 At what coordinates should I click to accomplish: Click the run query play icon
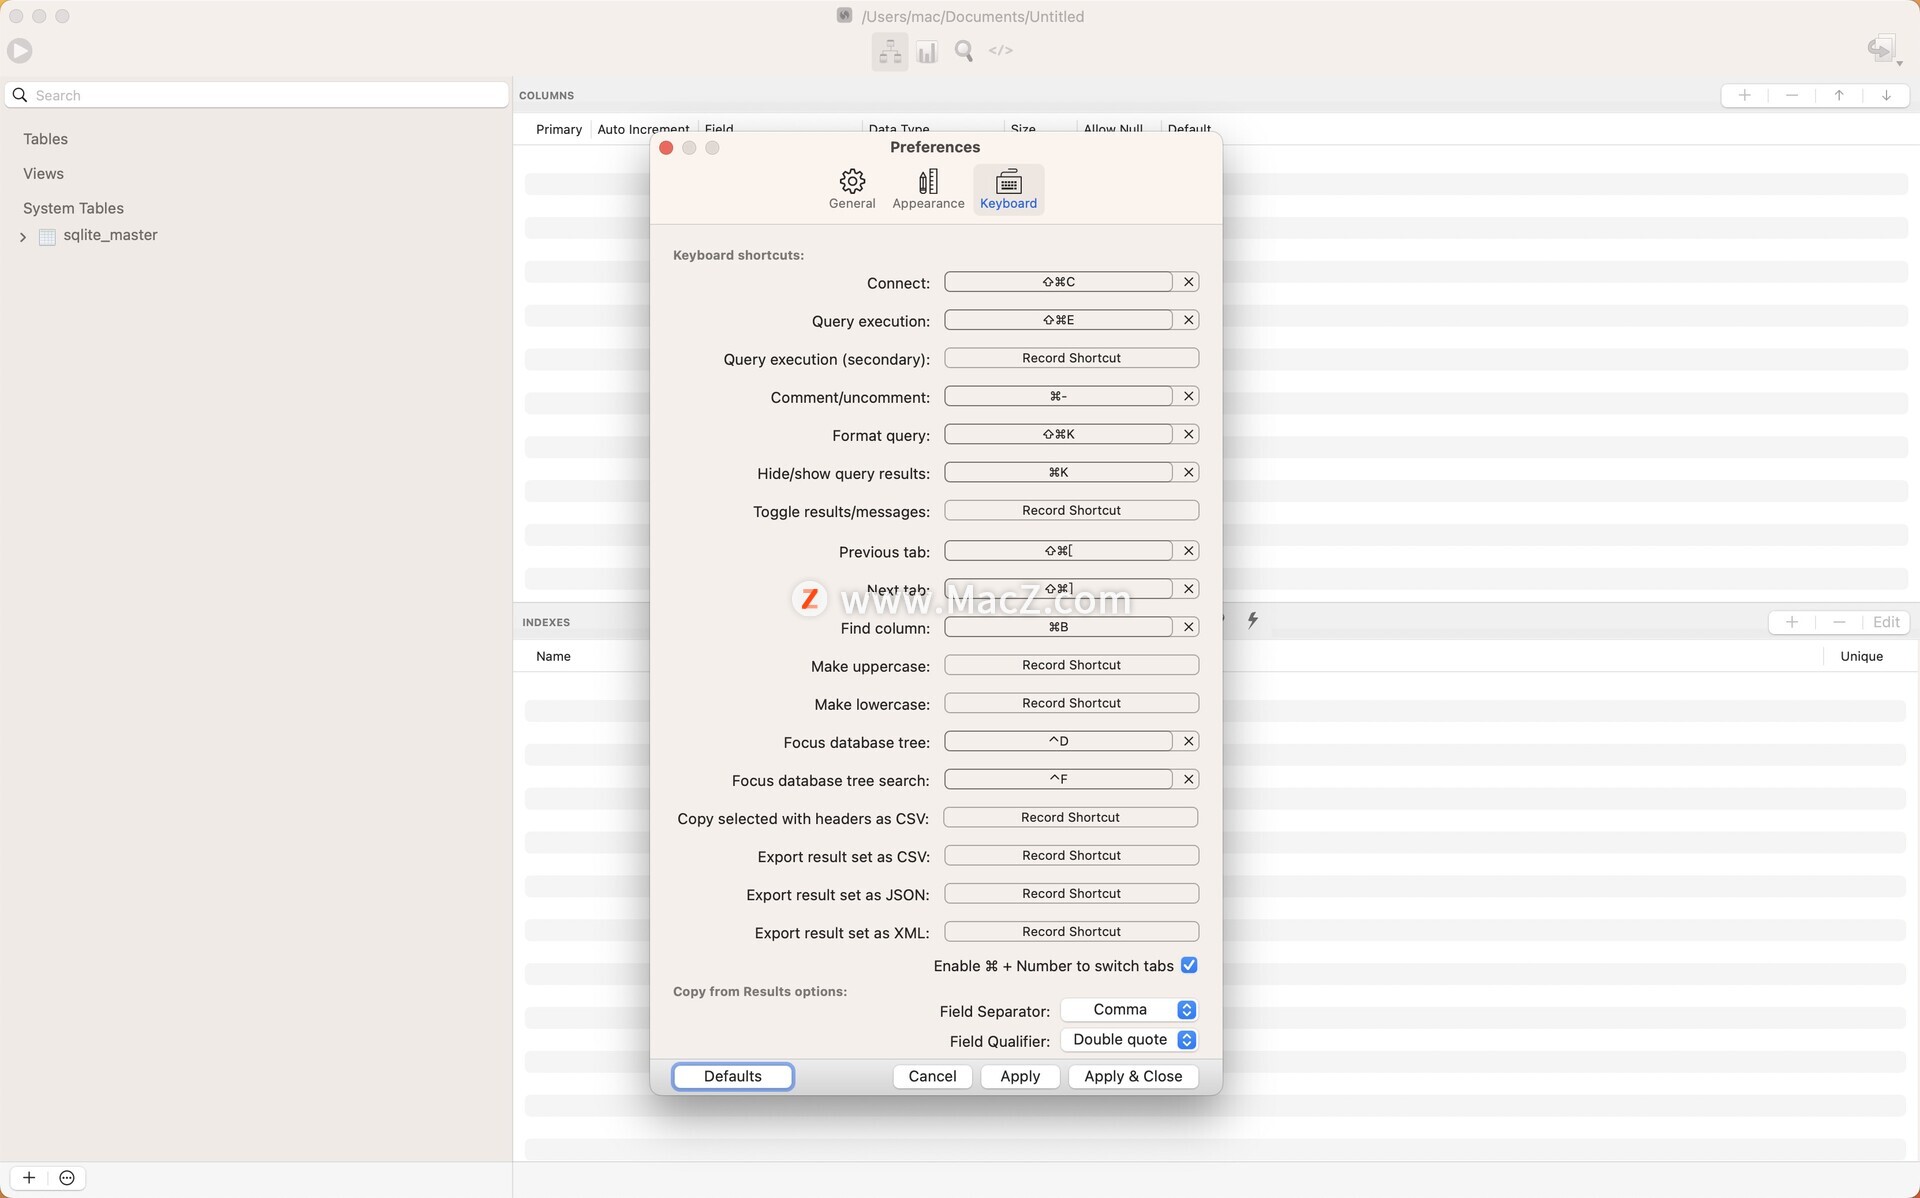pyautogui.click(x=20, y=51)
